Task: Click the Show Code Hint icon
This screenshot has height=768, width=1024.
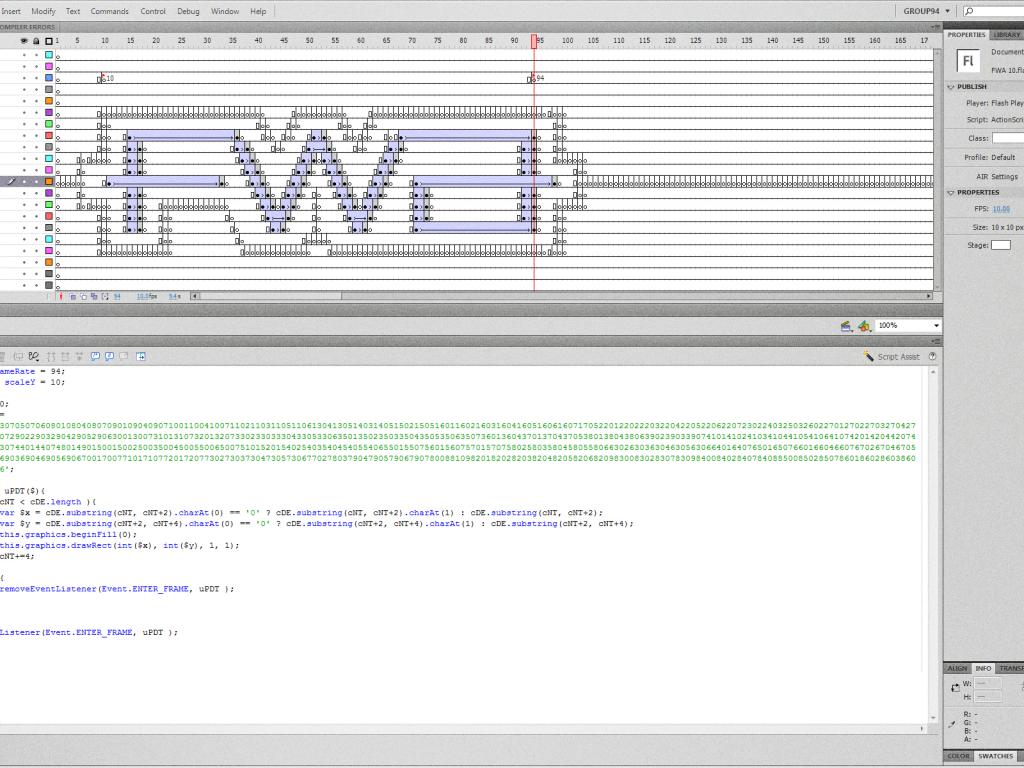Action: coord(20,356)
